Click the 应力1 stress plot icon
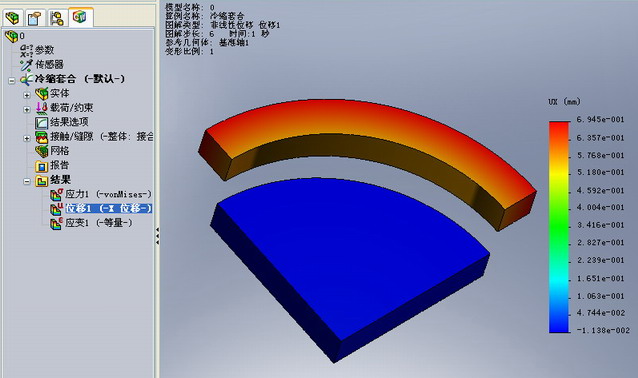Image resolution: width=638 pixels, height=378 pixels. (x=57, y=194)
